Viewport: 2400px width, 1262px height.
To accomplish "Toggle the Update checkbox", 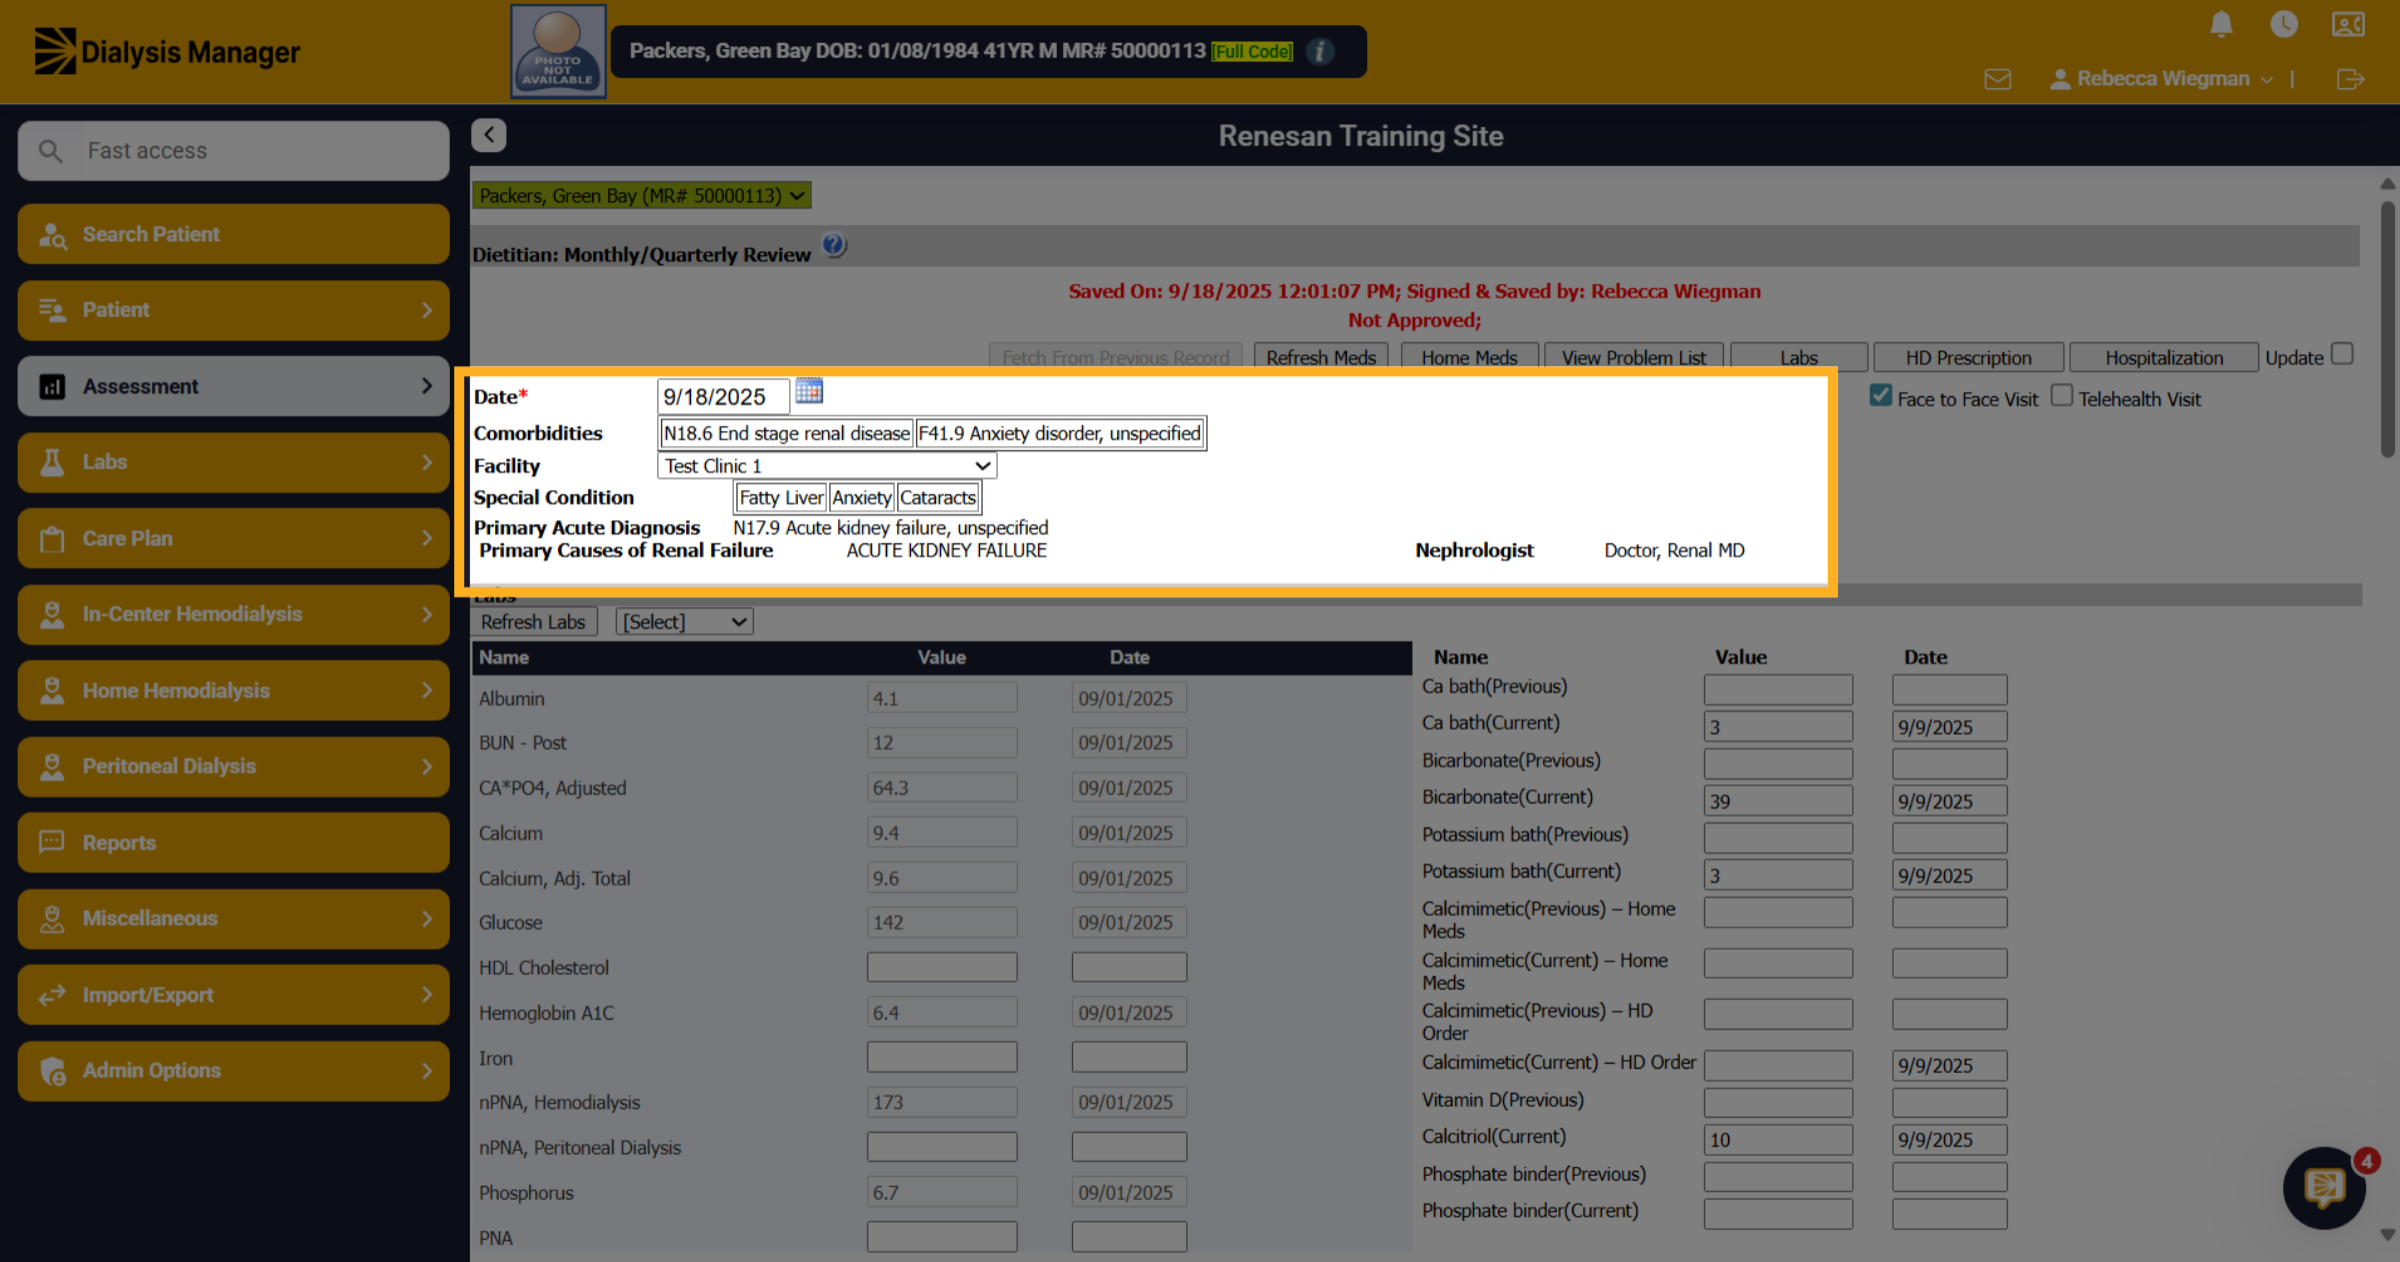I will point(2341,355).
